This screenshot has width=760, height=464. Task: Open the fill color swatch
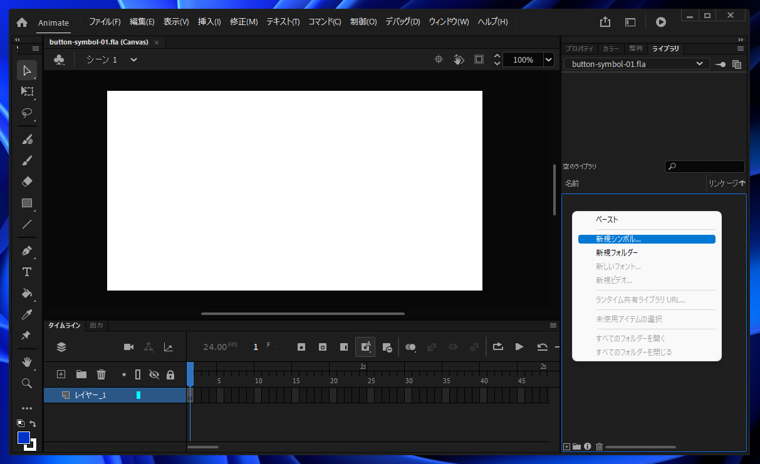click(x=23, y=437)
